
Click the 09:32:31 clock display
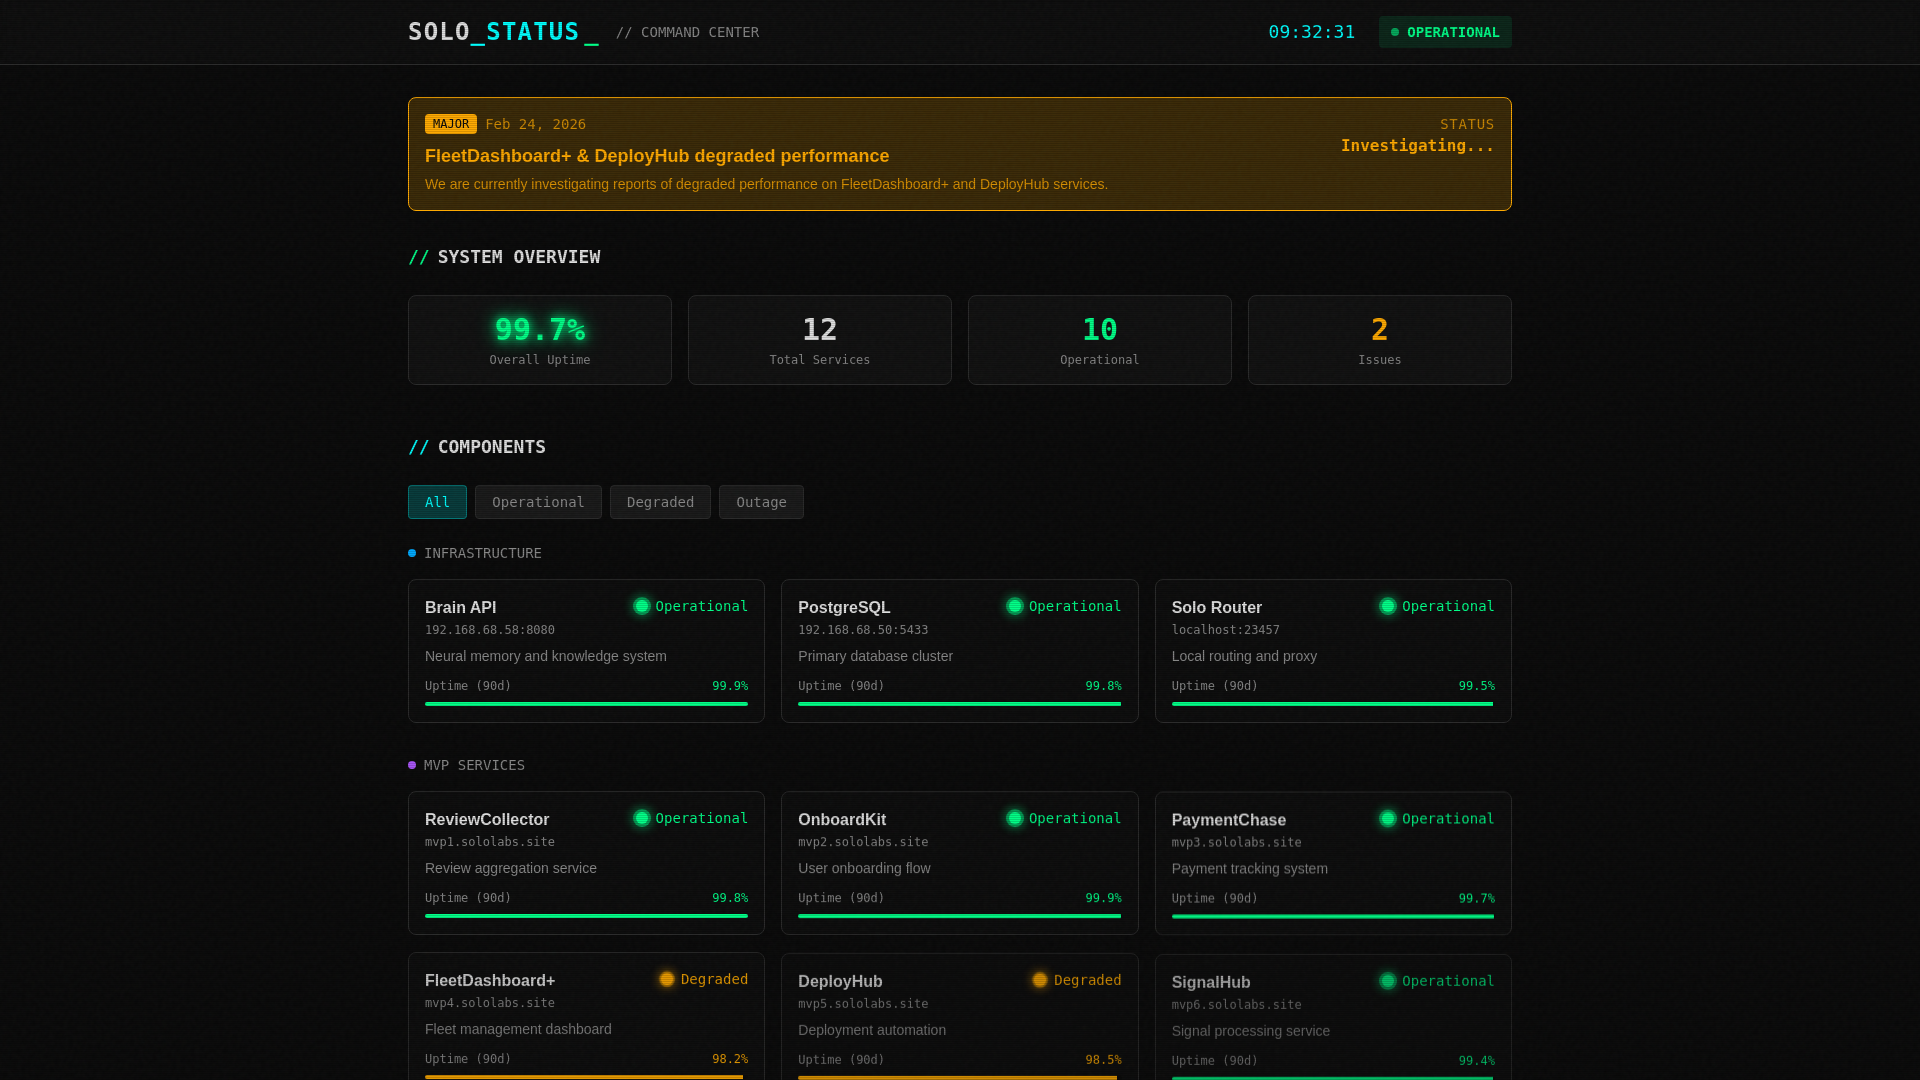pos(1311,32)
